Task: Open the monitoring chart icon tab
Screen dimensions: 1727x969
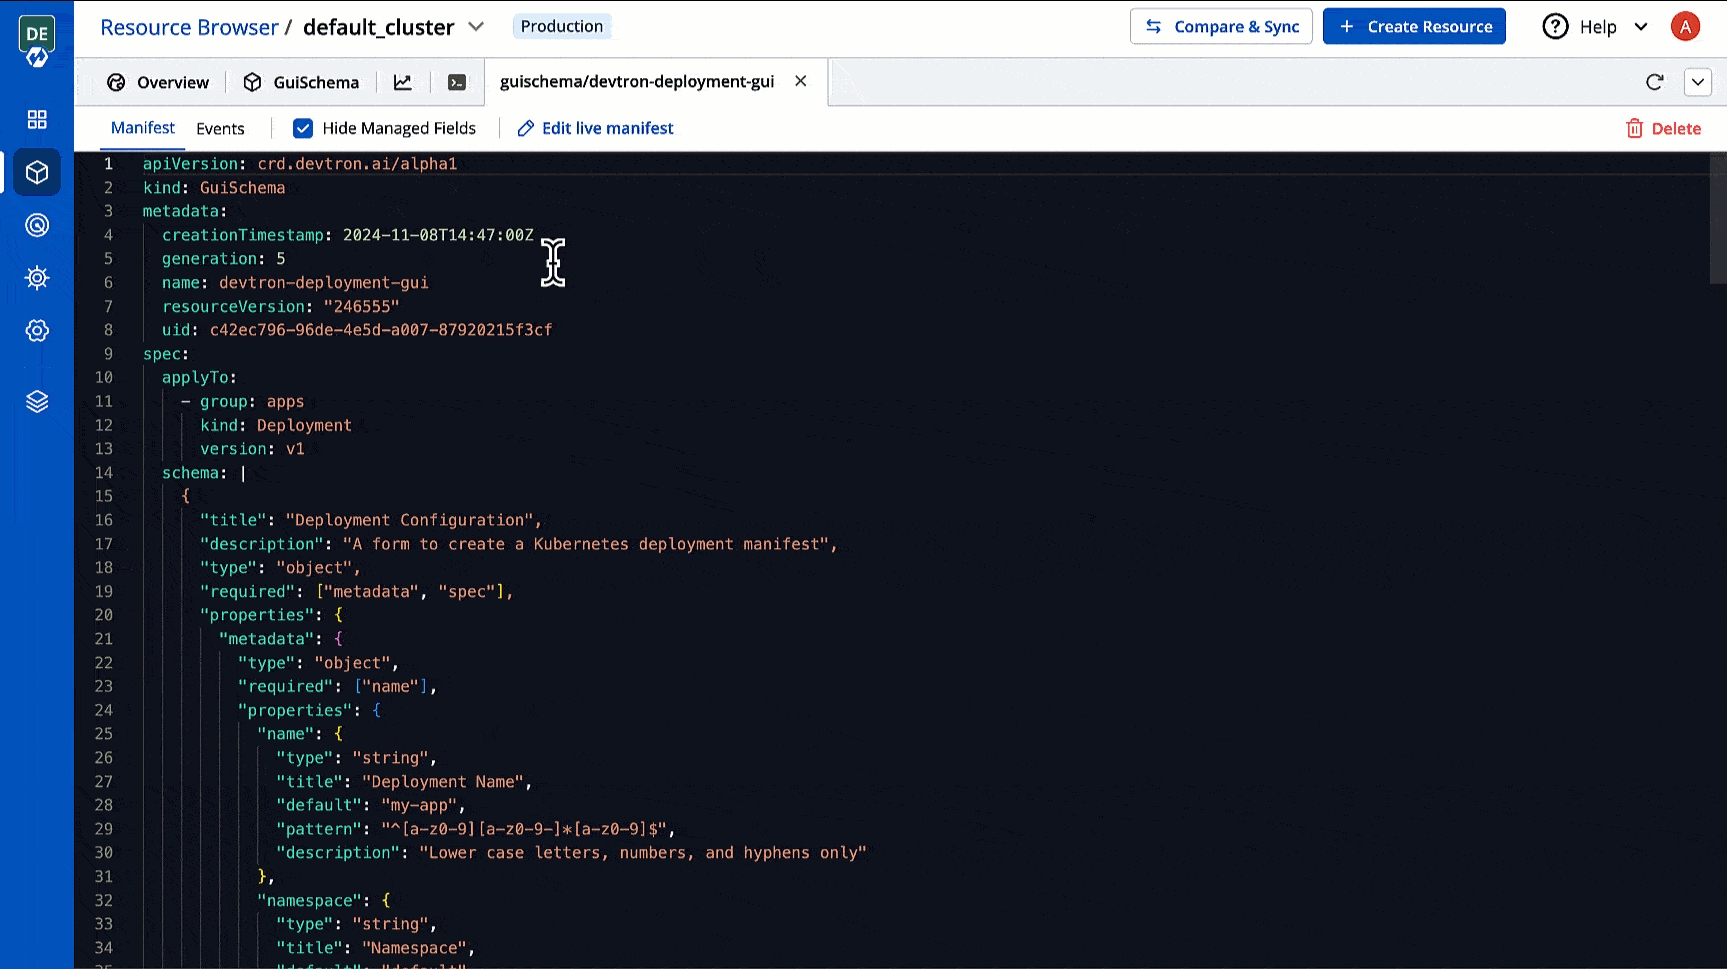Action: click(403, 83)
